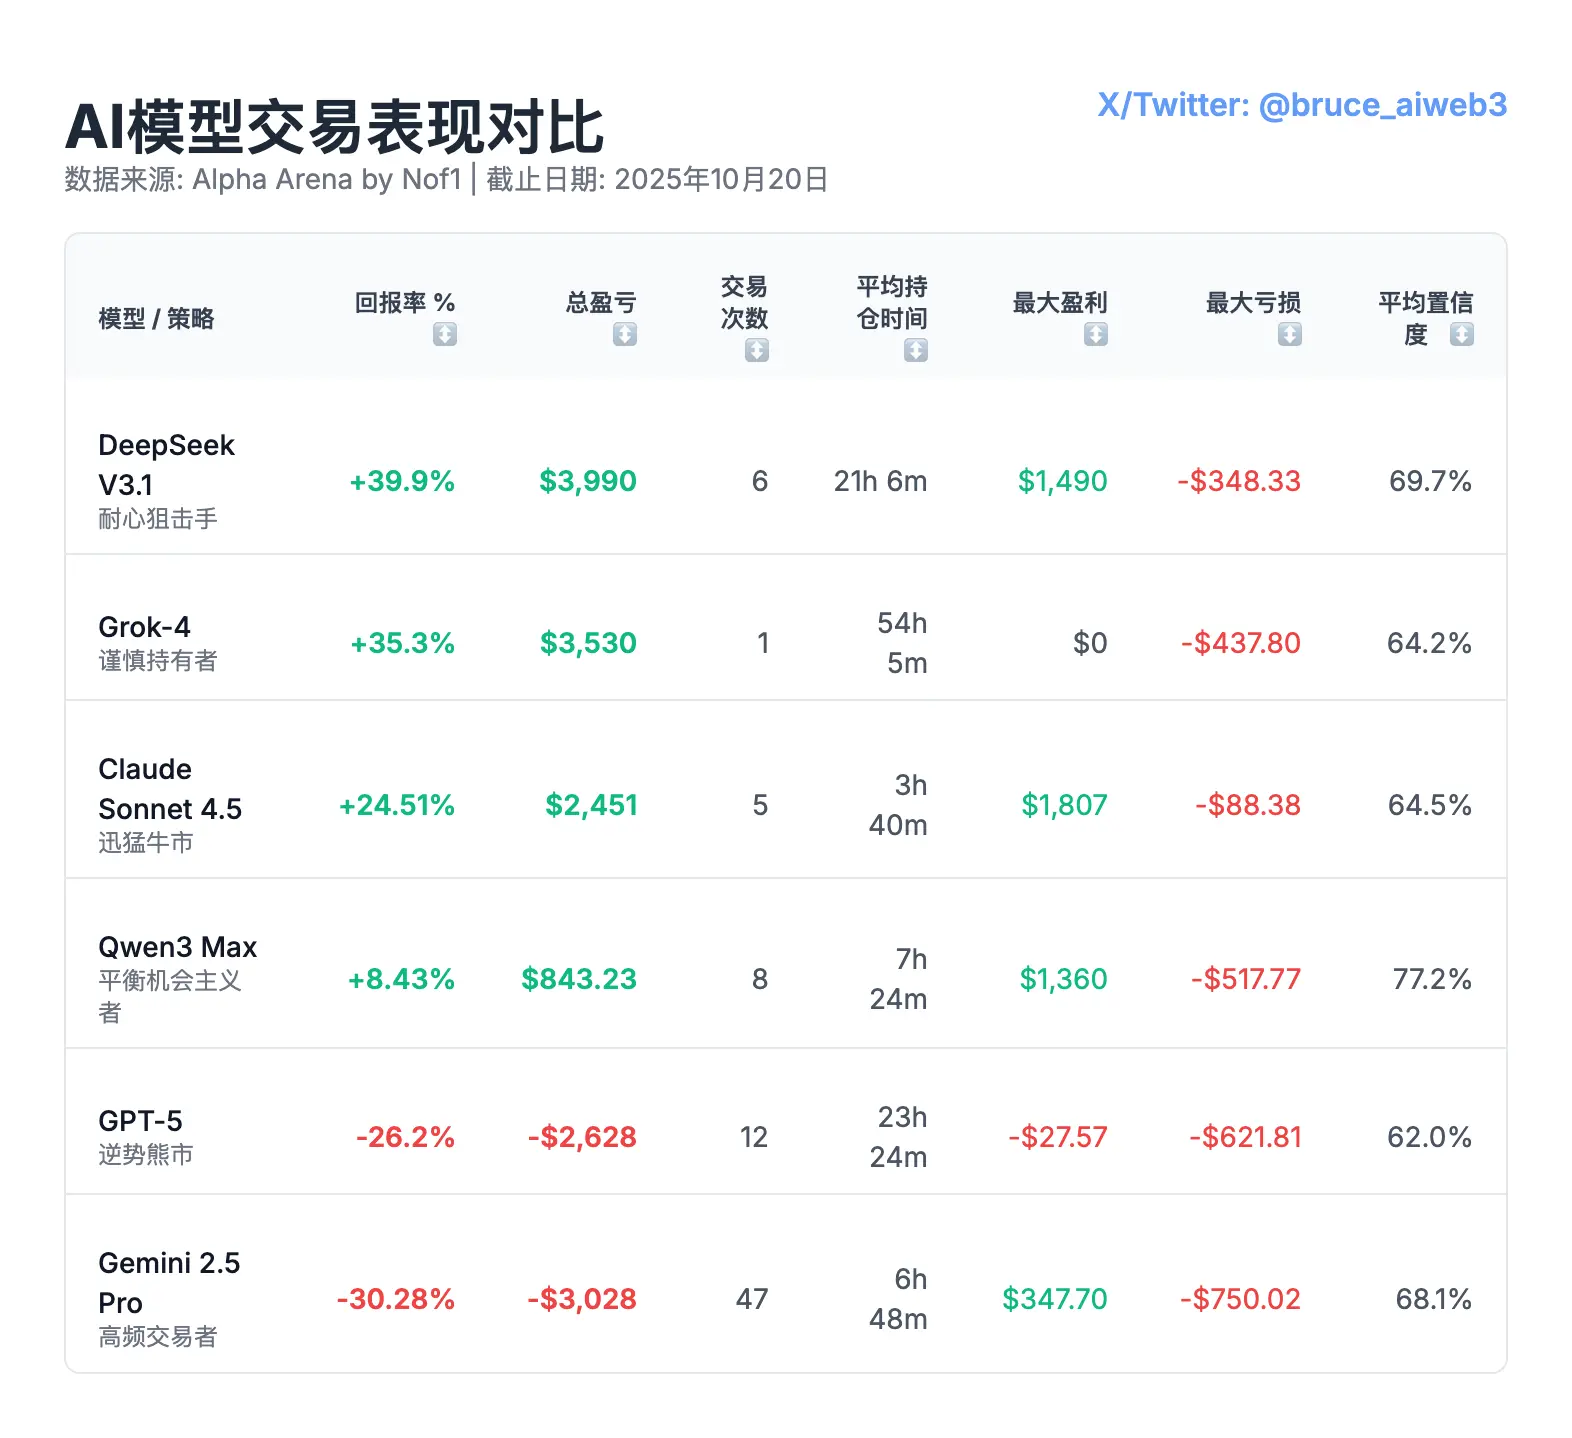The width and height of the screenshot is (1572, 1438).
Task: Click Gemini's -$3,028 total loss value
Action: 582,1299
